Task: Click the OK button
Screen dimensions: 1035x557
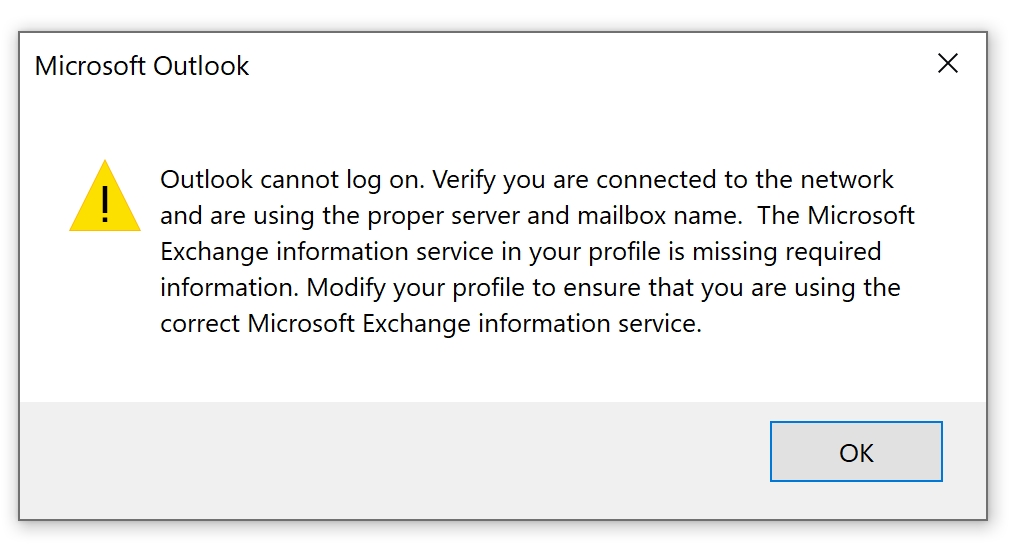Action: point(855,452)
